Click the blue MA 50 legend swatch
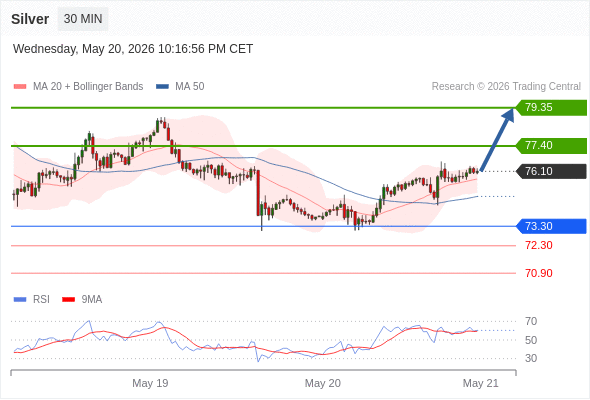590x400 pixels. 162,87
